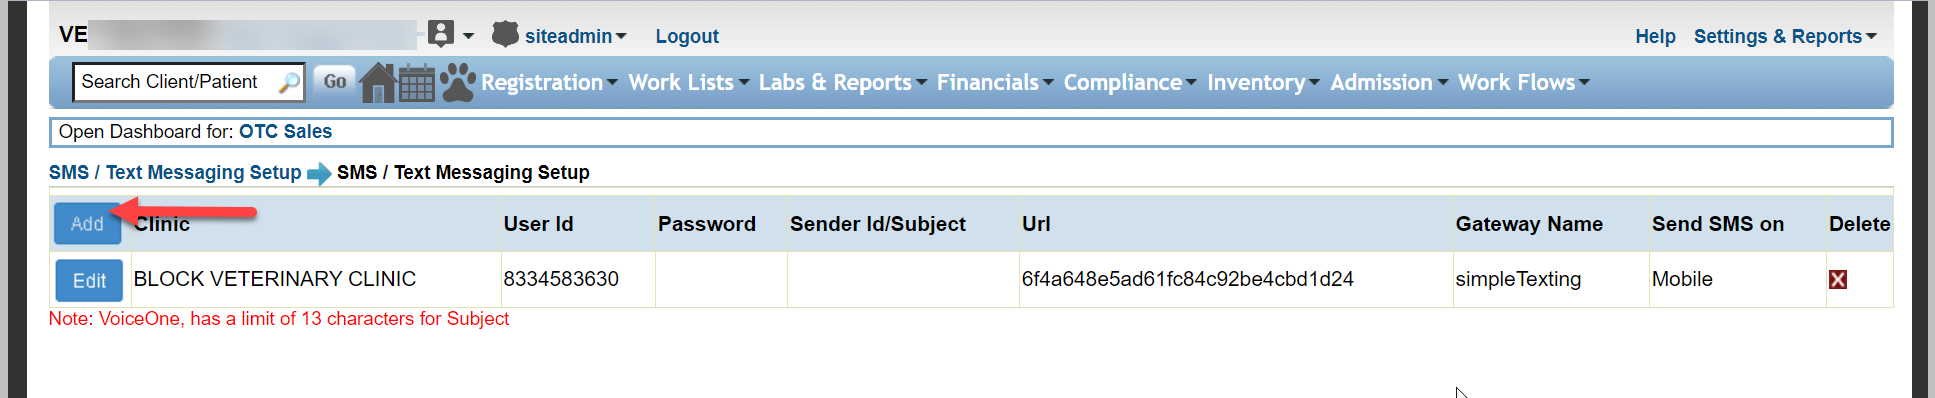This screenshot has height=398, width=1935.
Task: Expand Settings & Reports dropdown
Action: [x=1785, y=36]
